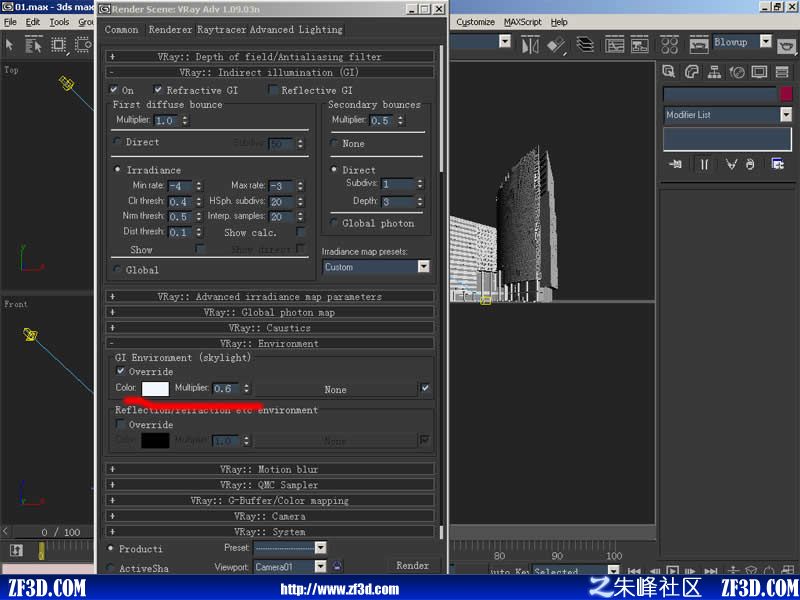Open the Customize menu

476,22
